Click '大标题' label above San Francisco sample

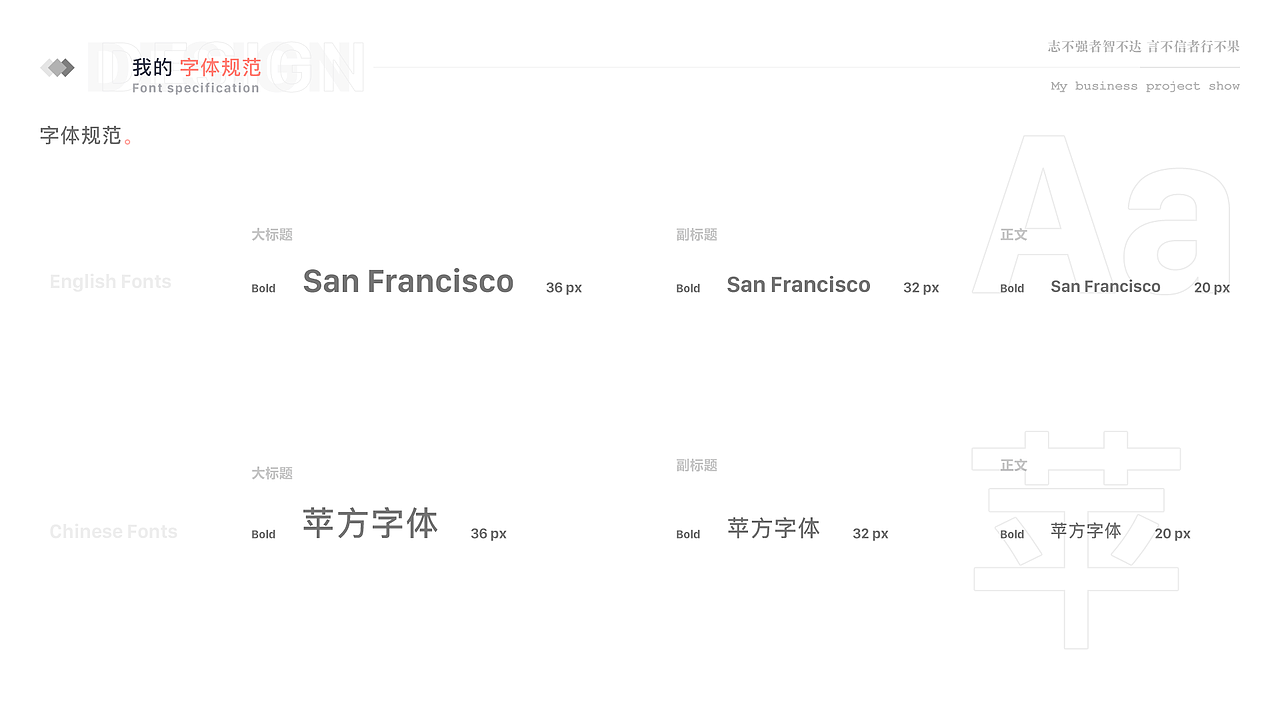[272, 235]
